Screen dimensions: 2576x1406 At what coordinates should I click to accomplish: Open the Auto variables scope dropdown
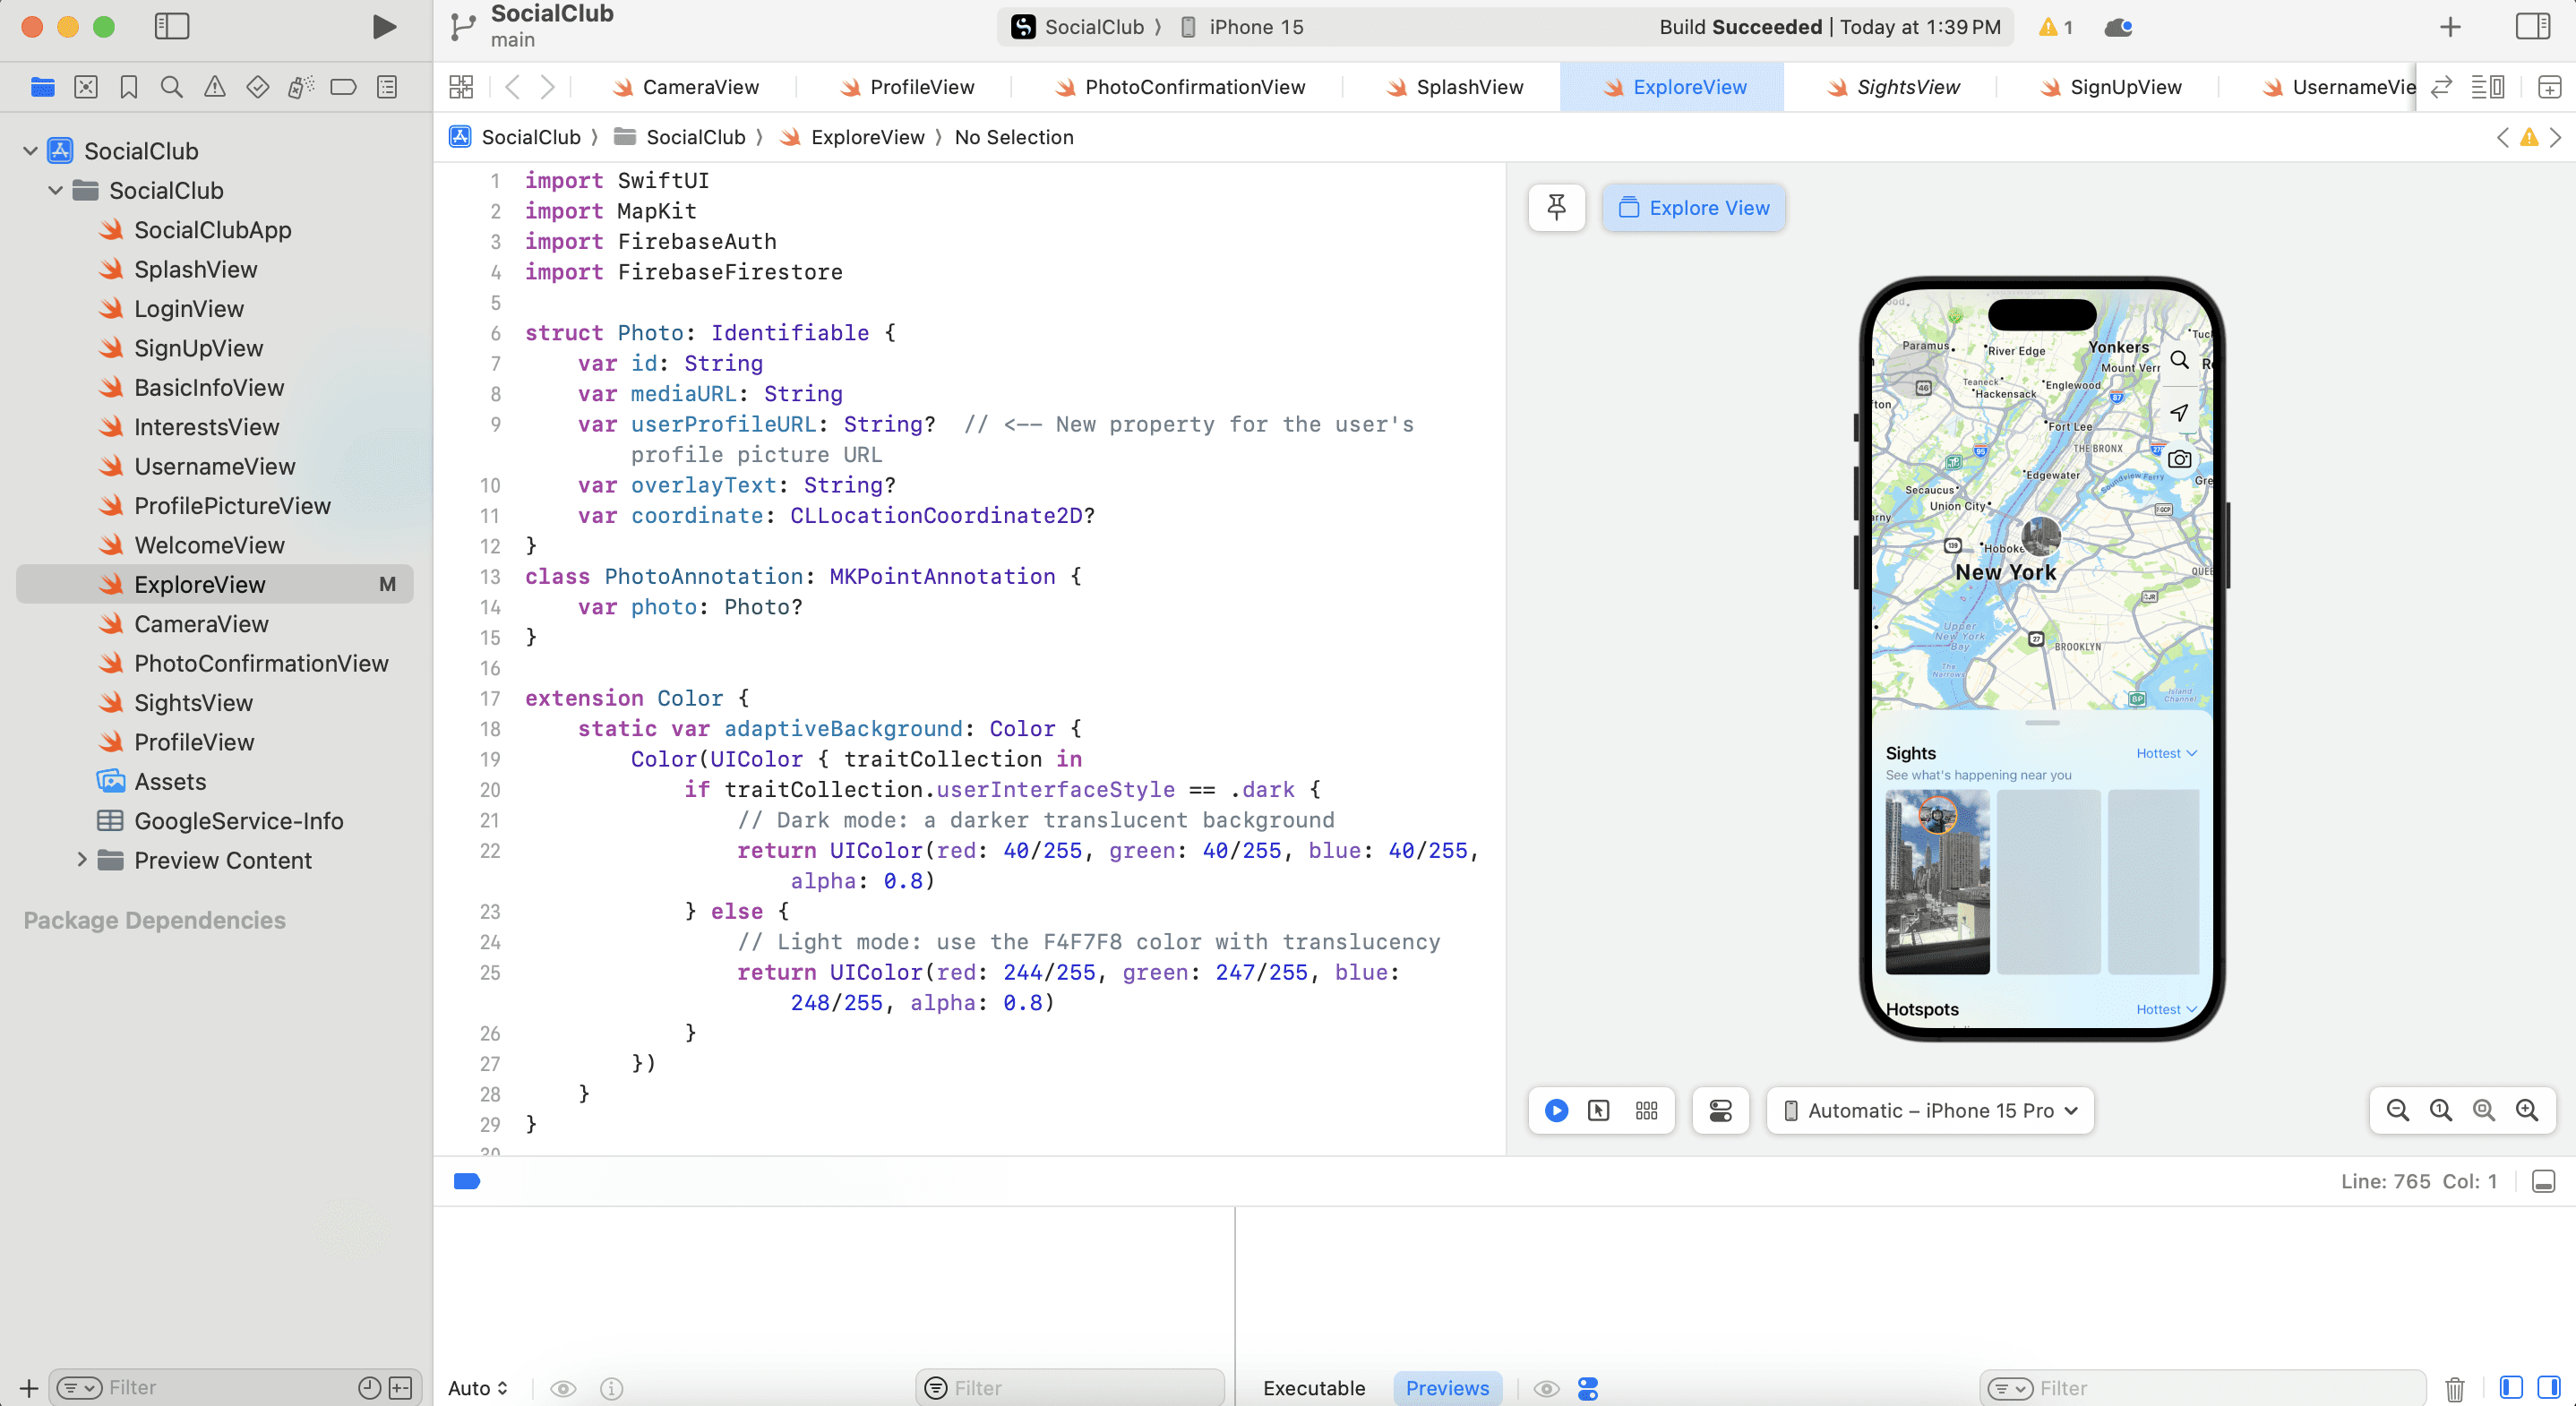(478, 1387)
